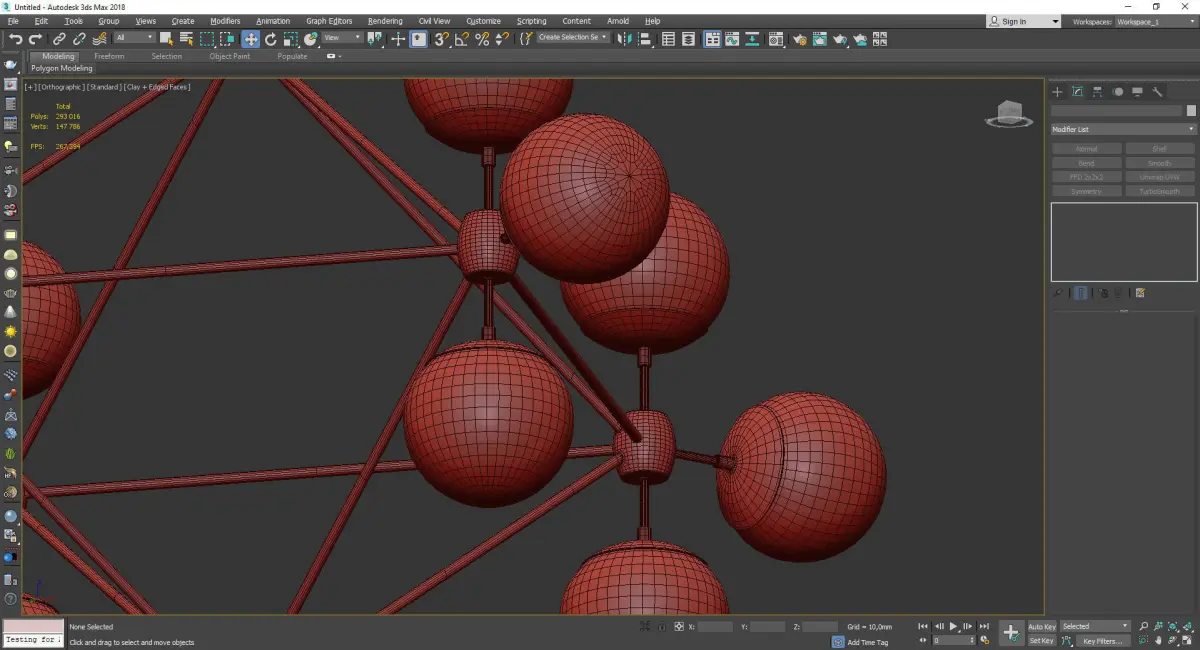1200x650 pixels.
Task: Expand the Polygon Modeling panel
Action: 62,69
